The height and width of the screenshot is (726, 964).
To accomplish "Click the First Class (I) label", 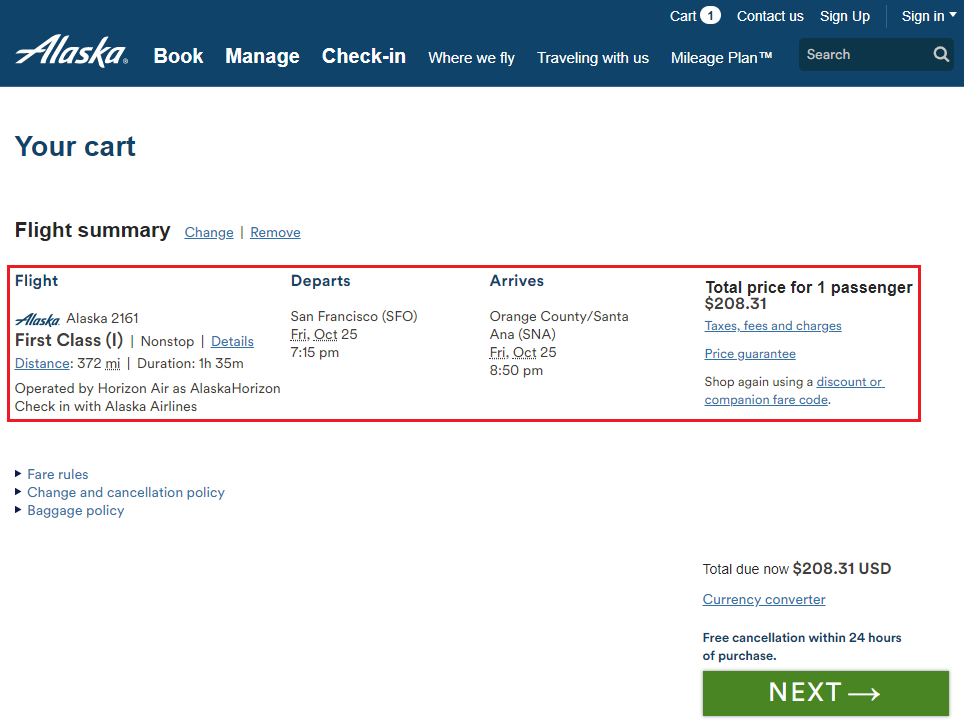I will tap(69, 341).
